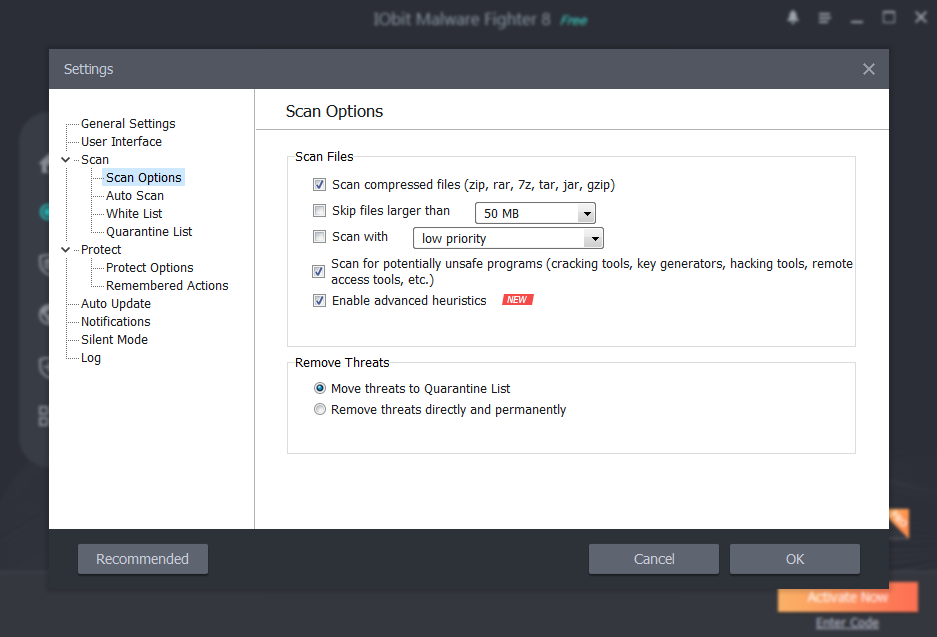The height and width of the screenshot is (637, 937).
Task: Toggle Scan for potentially unsafe programs checkbox
Action: coord(320,271)
